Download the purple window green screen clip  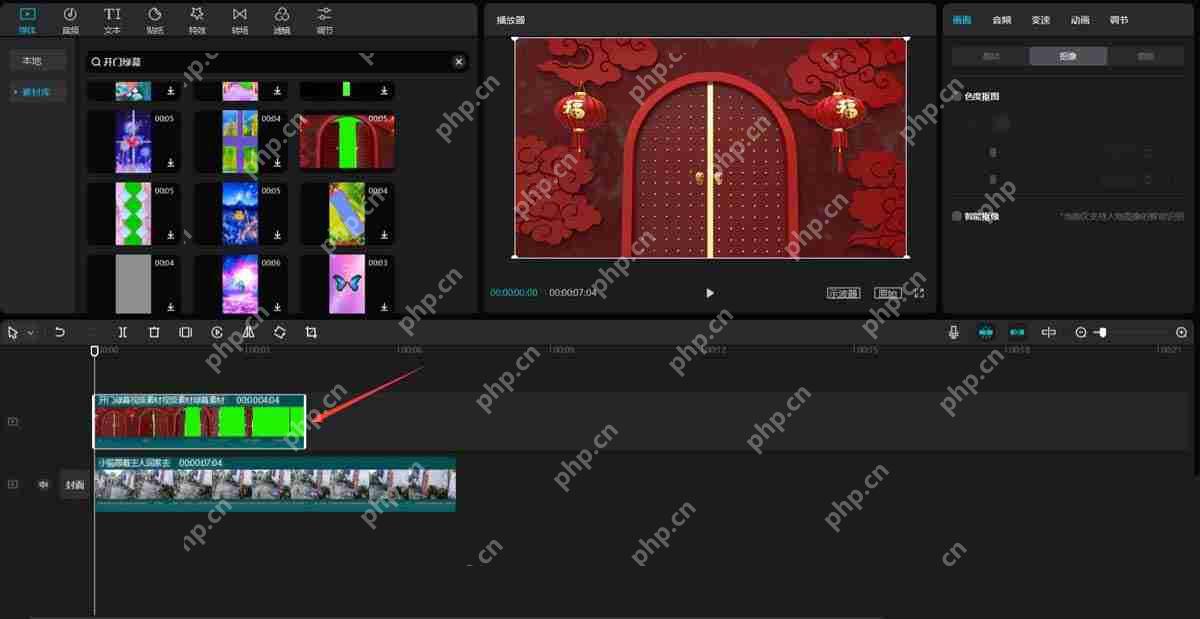point(278,161)
